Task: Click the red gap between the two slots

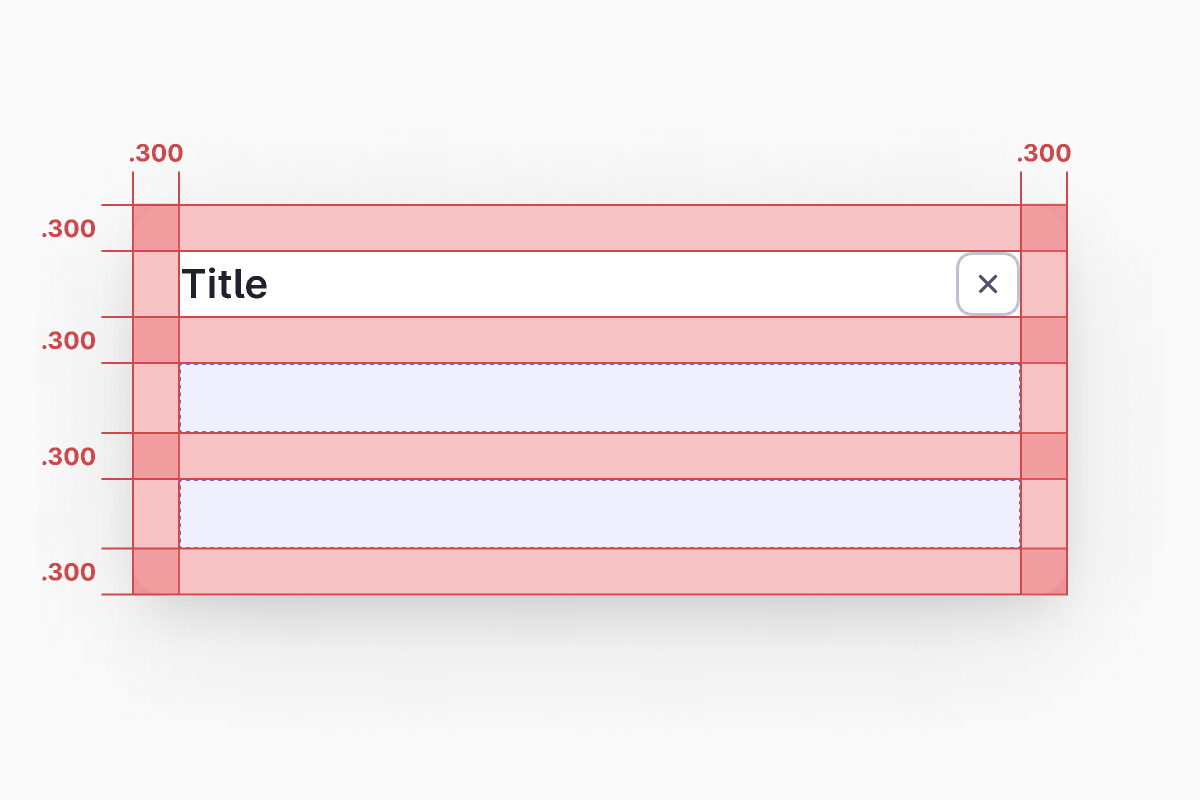Action: (600, 456)
